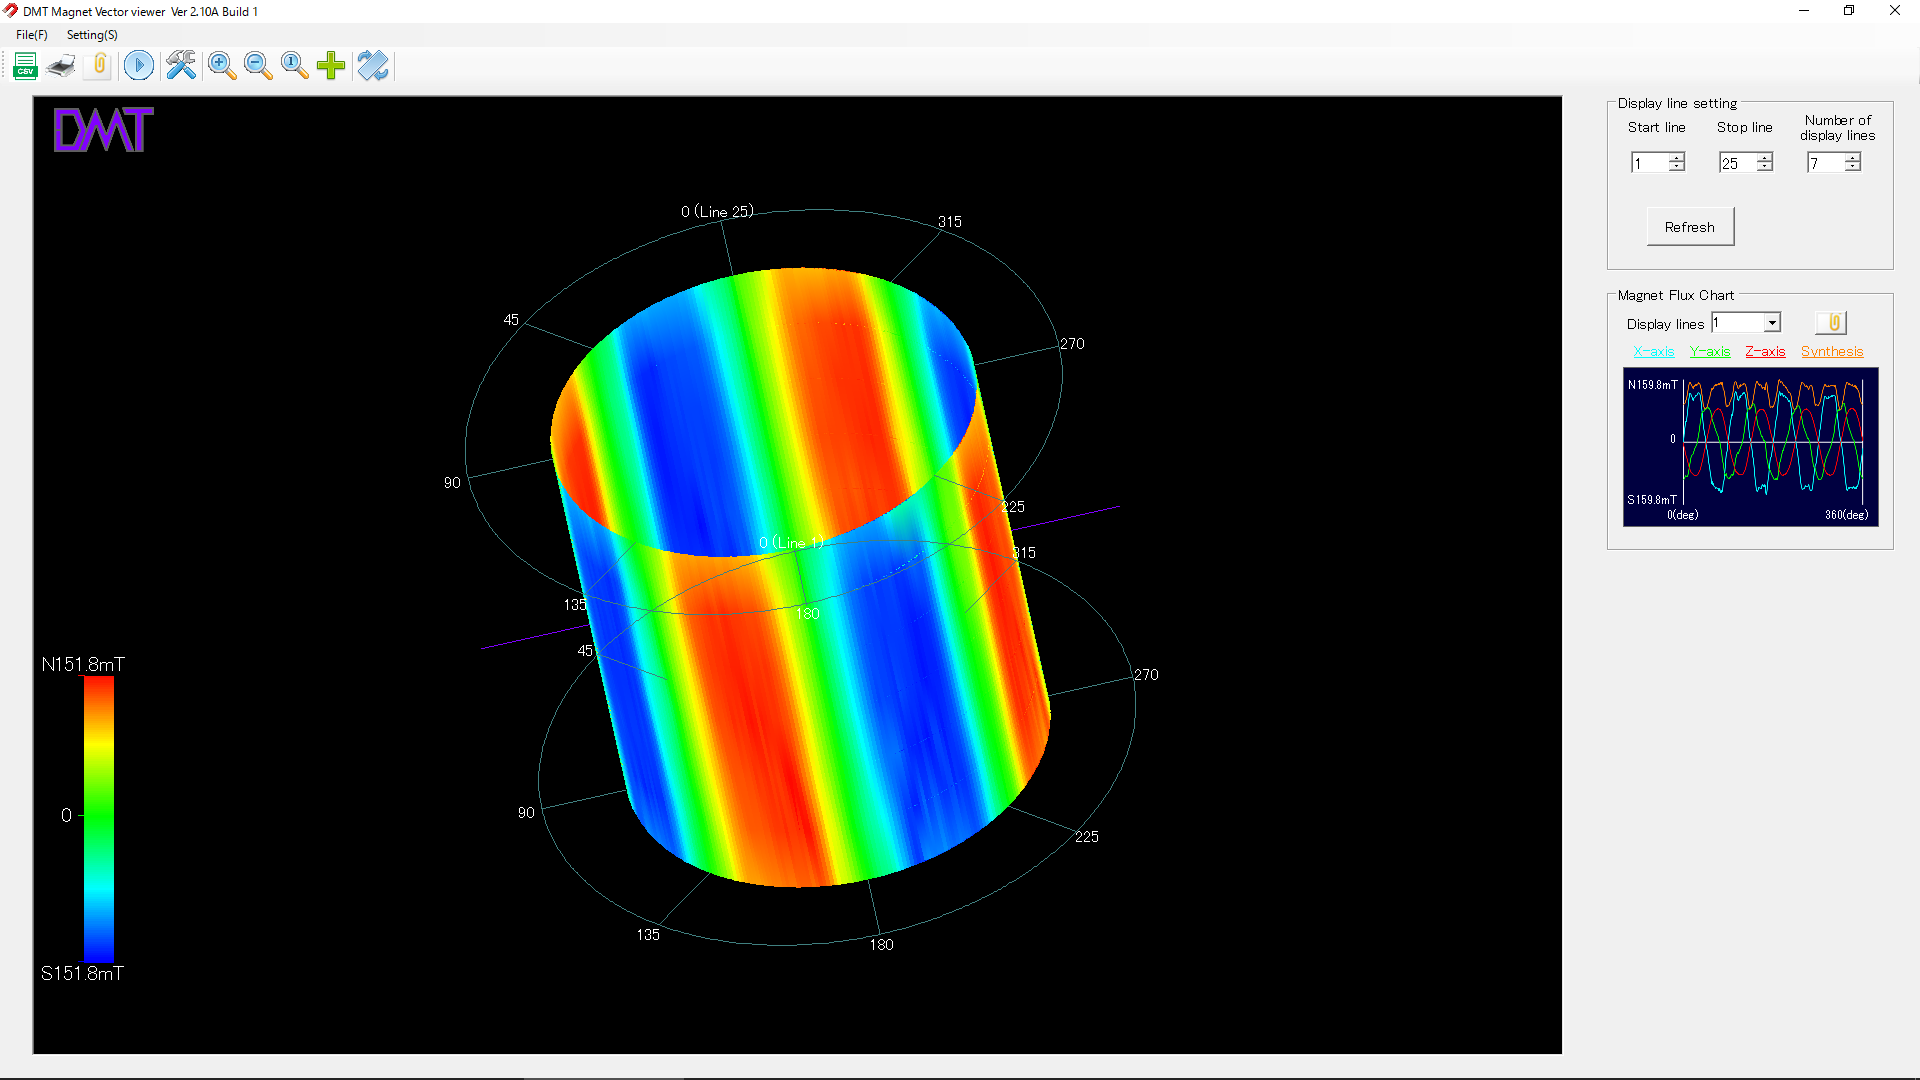
Task: Toggle the Y-axis curve link
Action: click(x=1709, y=351)
